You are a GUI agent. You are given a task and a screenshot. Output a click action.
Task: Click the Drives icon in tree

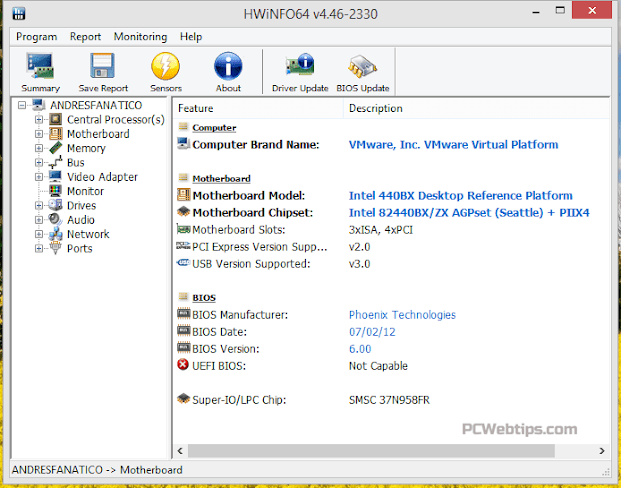coord(55,205)
